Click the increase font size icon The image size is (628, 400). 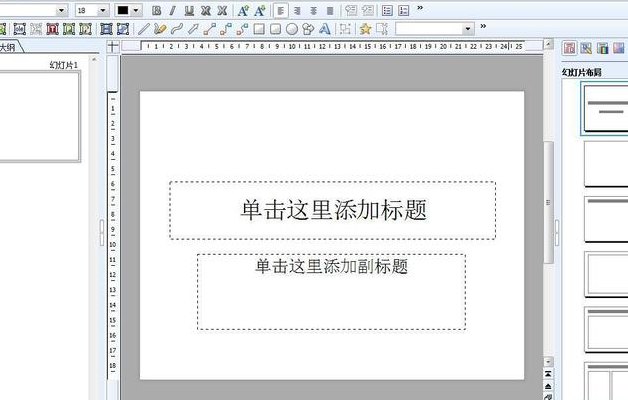[x=243, y=11]
